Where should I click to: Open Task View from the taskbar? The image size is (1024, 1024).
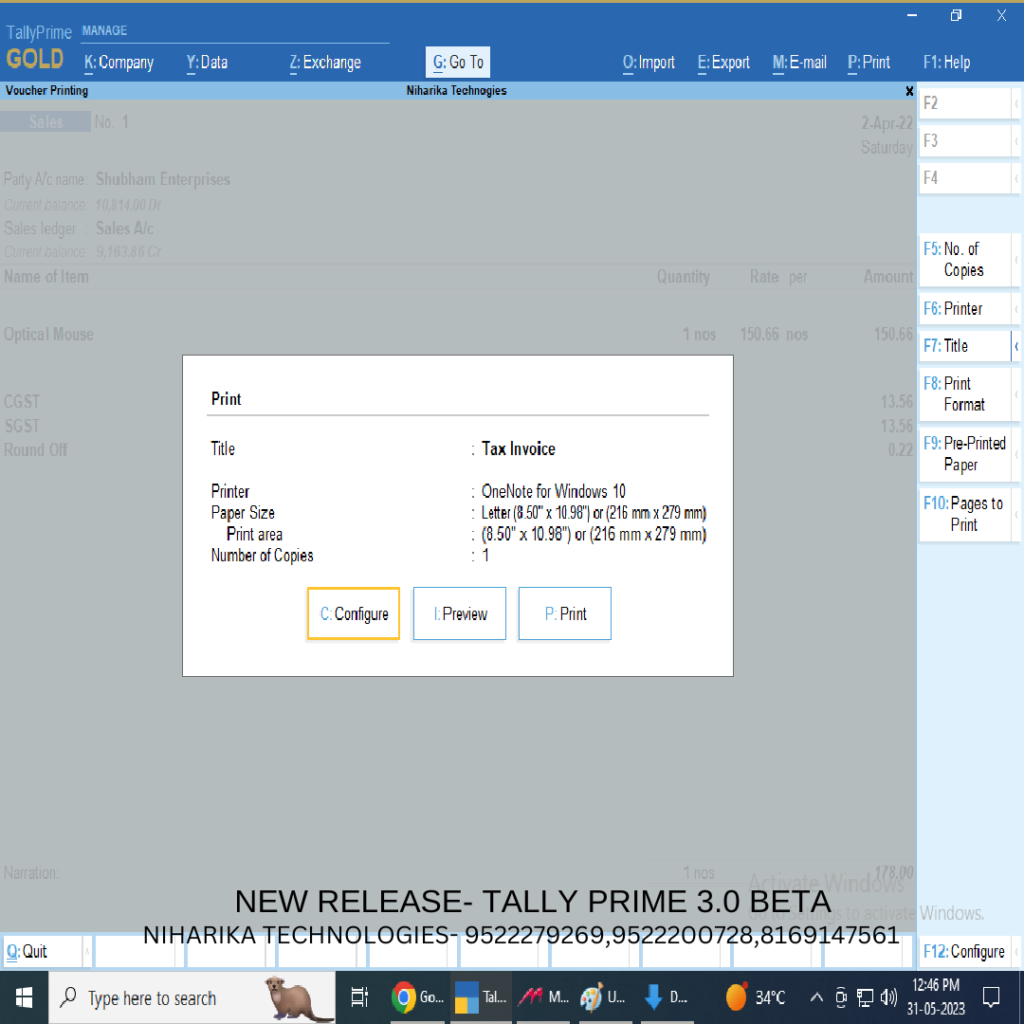click(x=359, y=998)
